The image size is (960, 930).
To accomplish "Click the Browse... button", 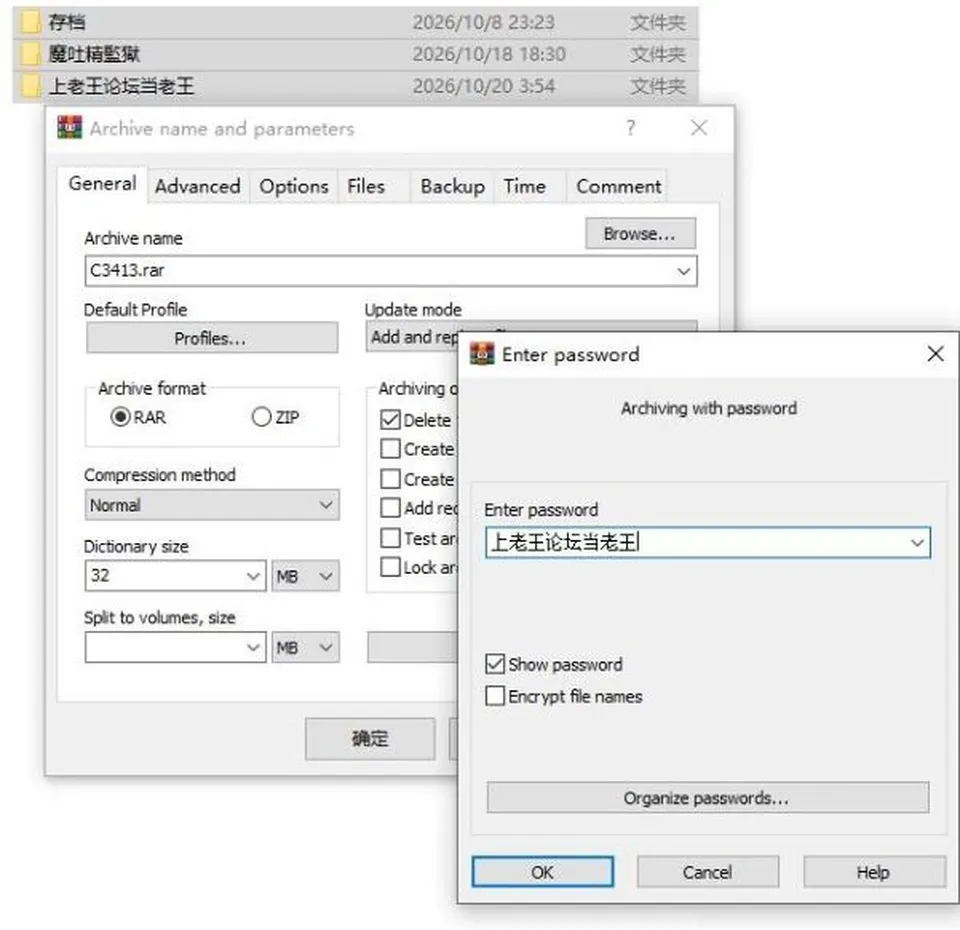I will tap(640, 233).
